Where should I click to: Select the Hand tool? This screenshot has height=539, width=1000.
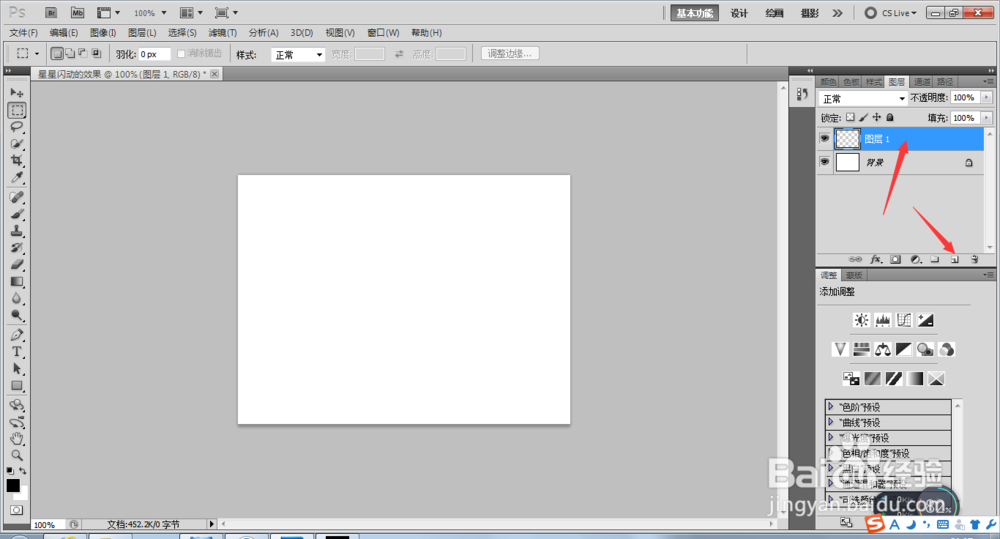[17, 438]
